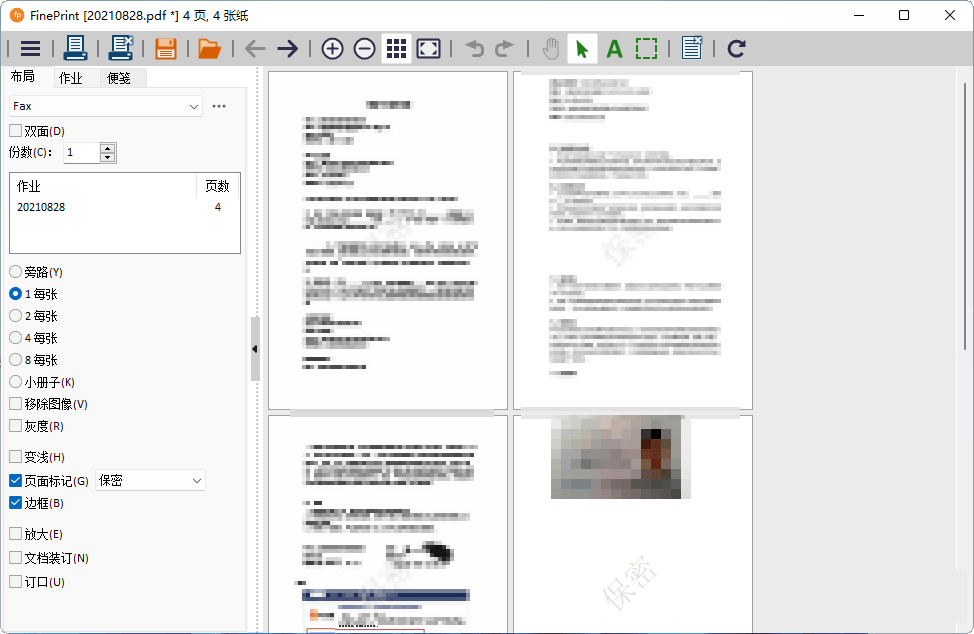
Task: Click the refresh circular arrow icon
Action: point(736,48)
